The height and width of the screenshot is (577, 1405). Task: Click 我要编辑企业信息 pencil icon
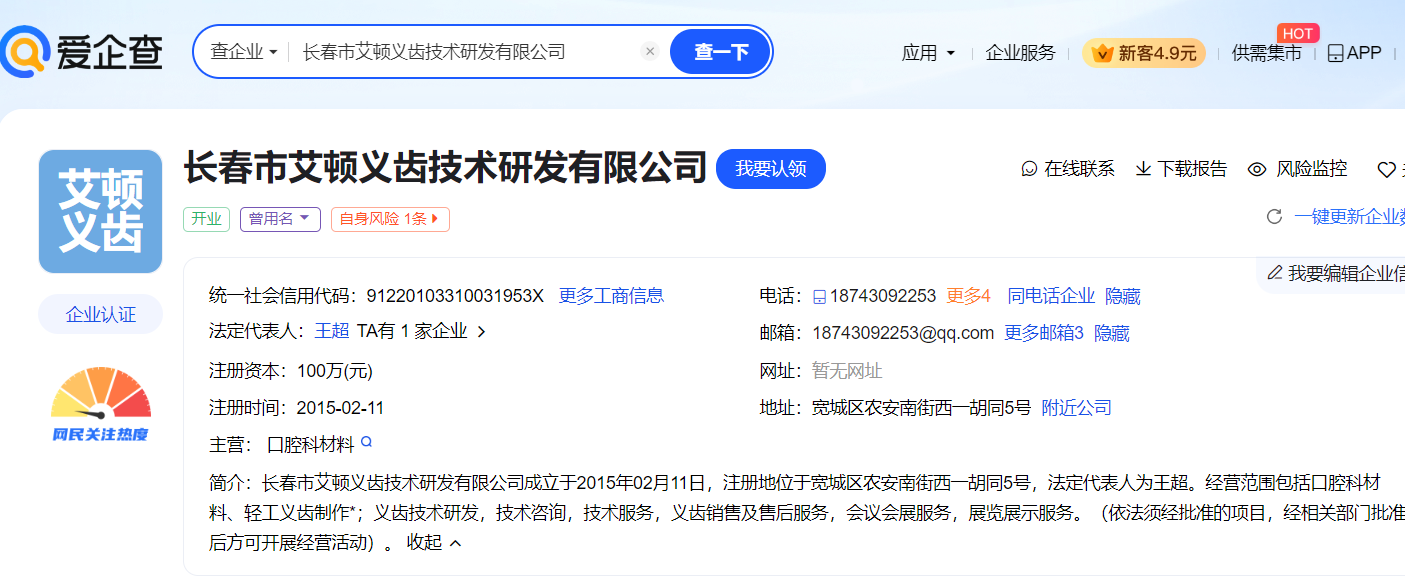(x=1275, y=273)
